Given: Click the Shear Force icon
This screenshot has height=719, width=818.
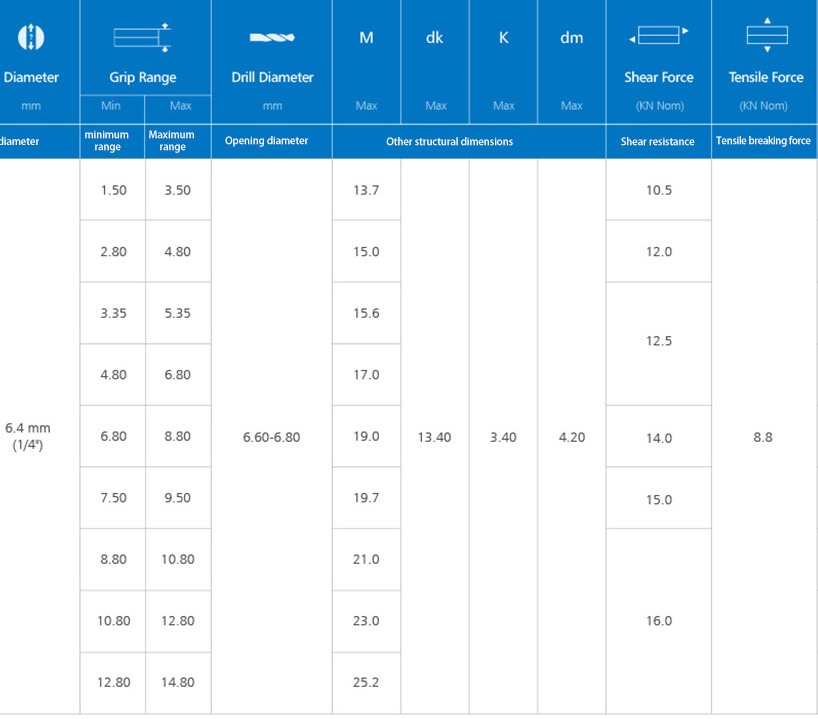Looking at the screenshot, I should coord(658,37).
